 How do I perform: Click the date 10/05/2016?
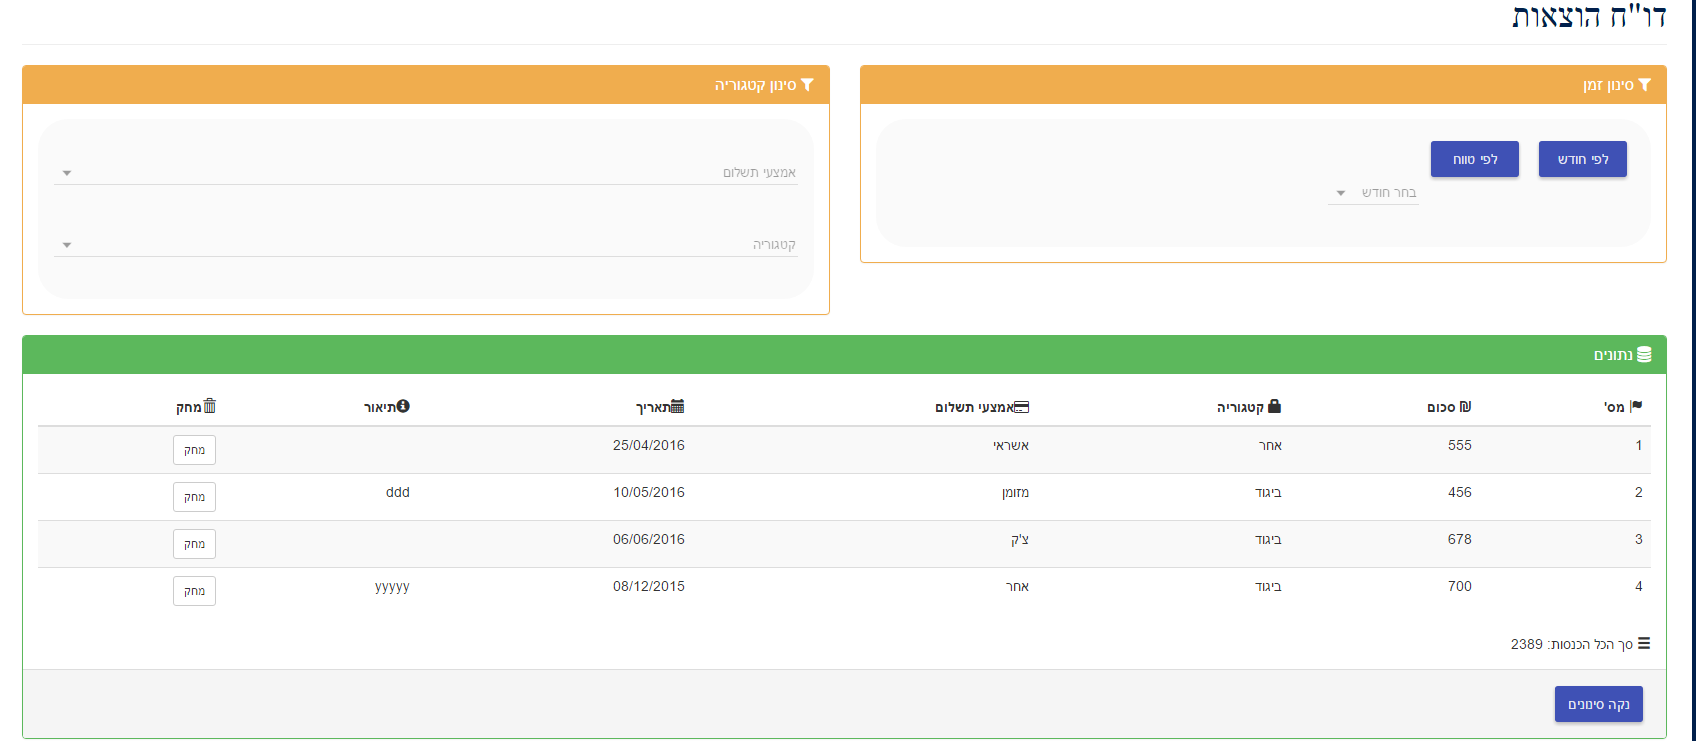pos(649,492)
